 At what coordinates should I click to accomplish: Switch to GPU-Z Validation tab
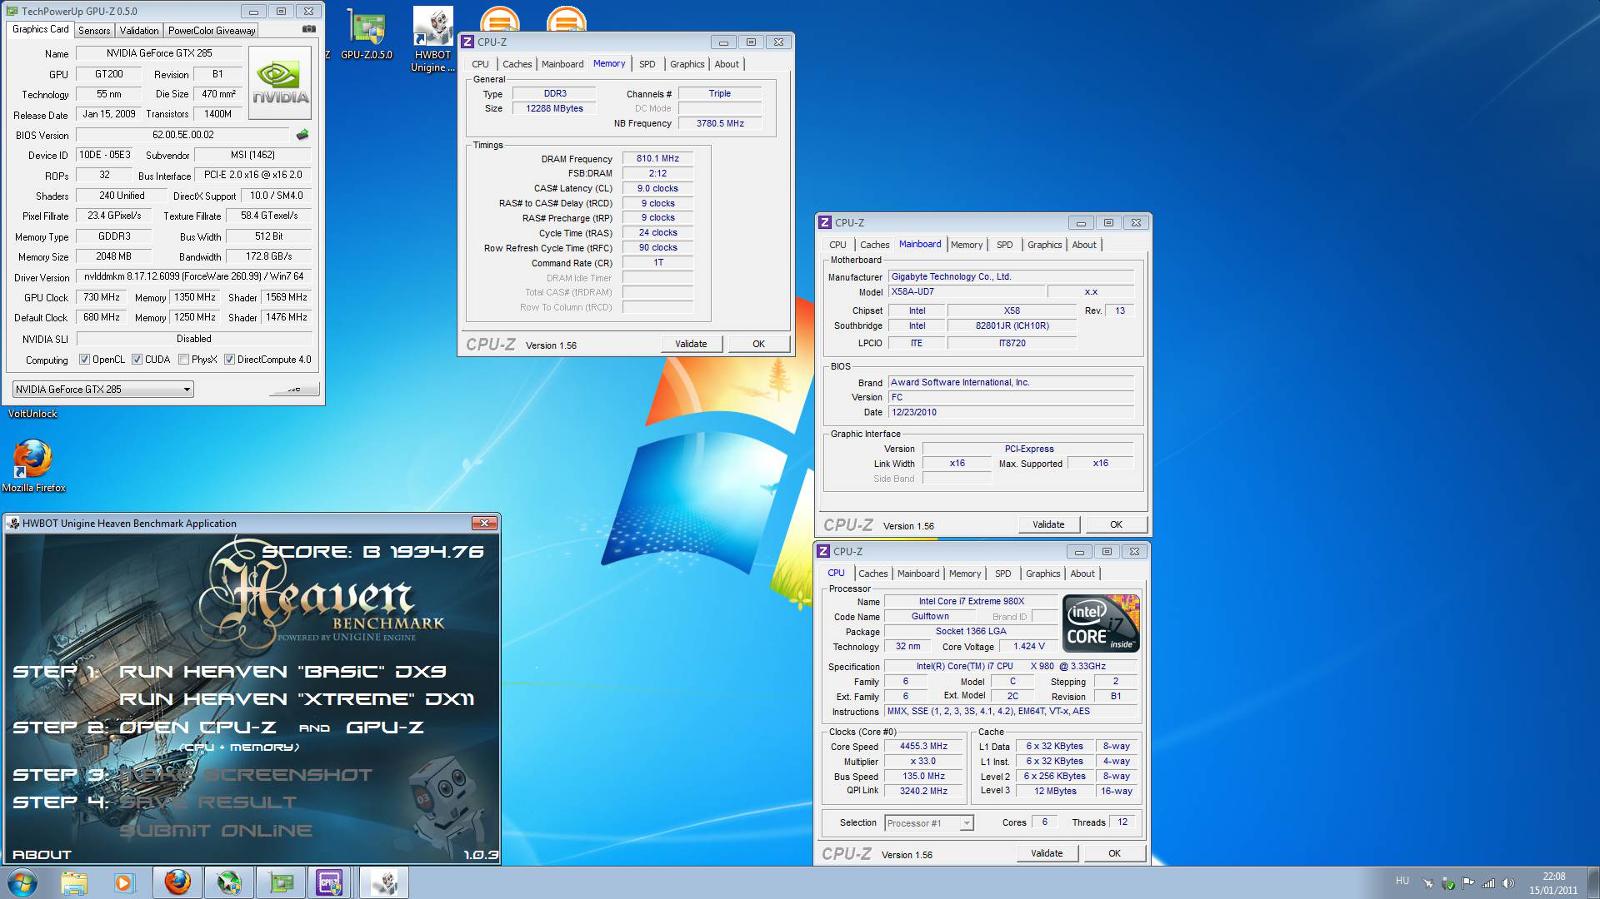(x=139, y=30)
